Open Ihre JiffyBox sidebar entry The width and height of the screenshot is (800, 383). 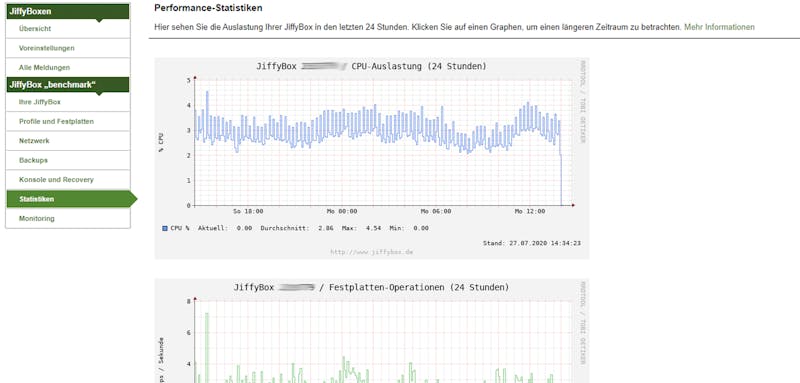click(68, 103)
